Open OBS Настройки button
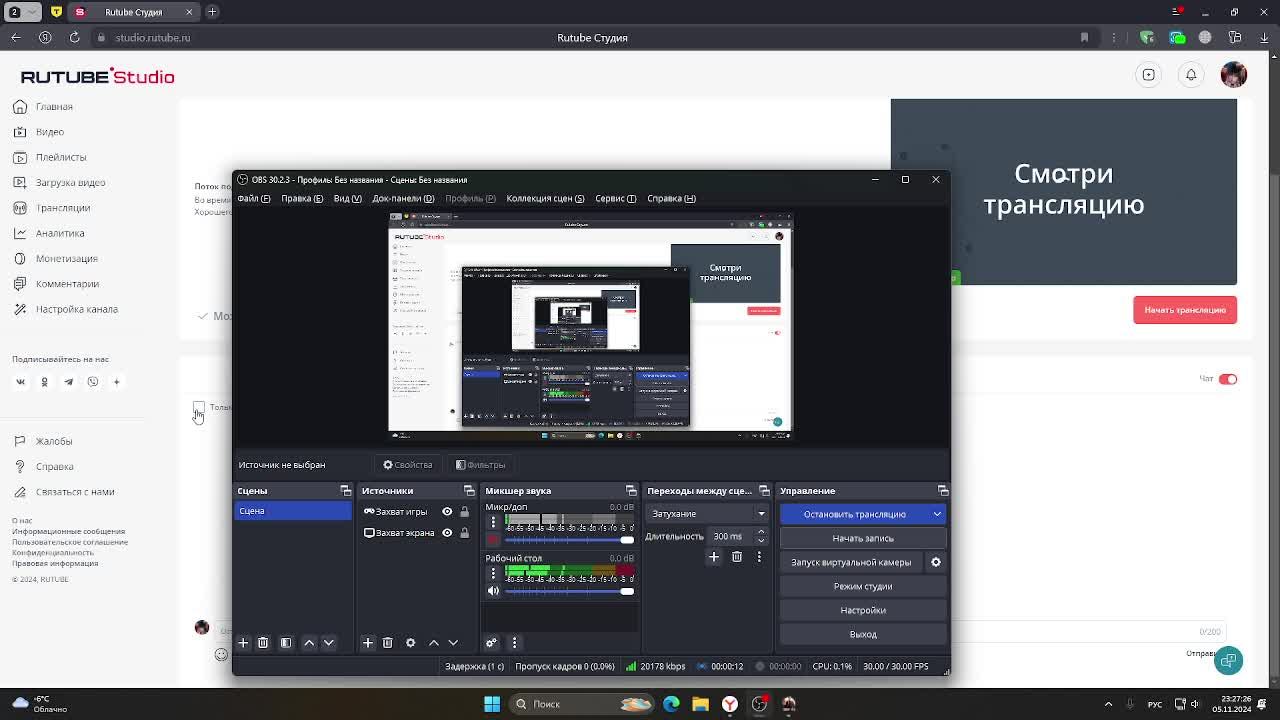The width and height of the screenshot is (1280, 720). (863, 610)
